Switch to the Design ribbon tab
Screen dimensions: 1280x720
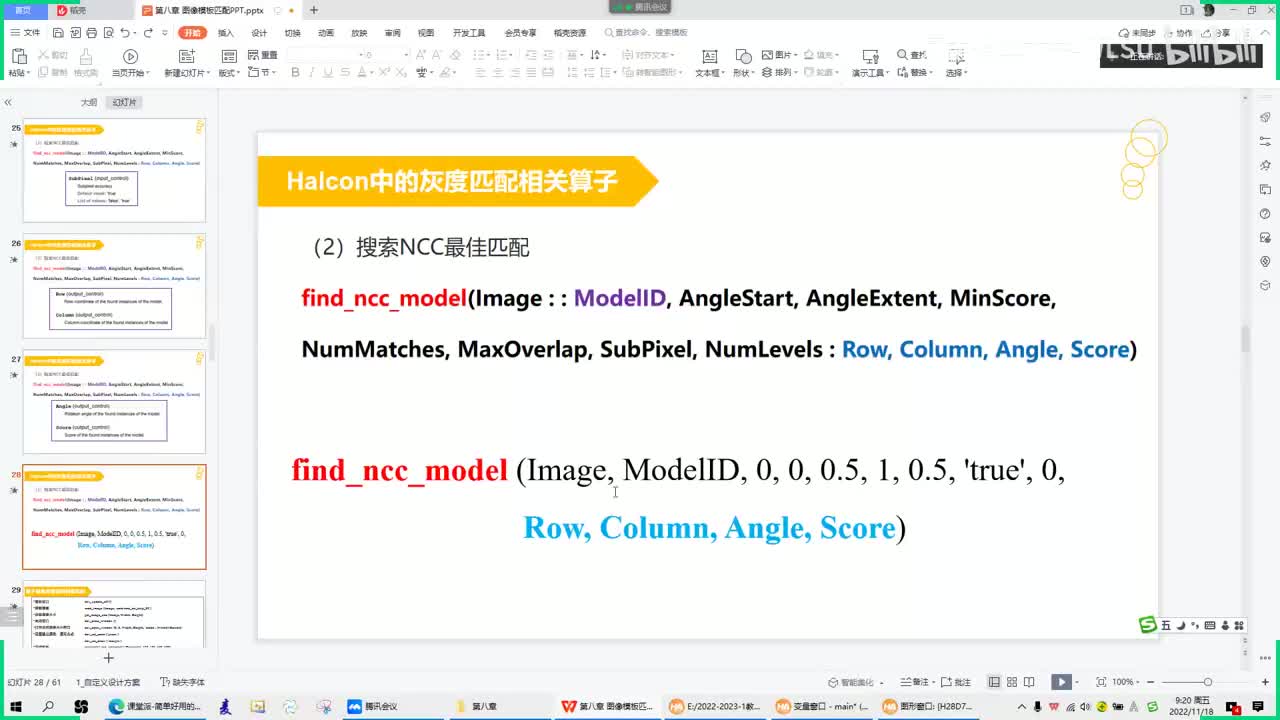click(x=259, y=33)
